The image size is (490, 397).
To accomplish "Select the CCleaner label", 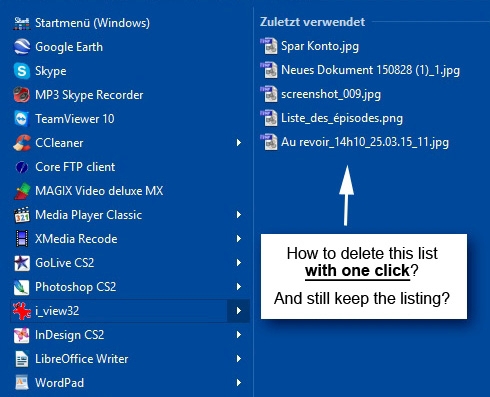I will click(59, 143).
